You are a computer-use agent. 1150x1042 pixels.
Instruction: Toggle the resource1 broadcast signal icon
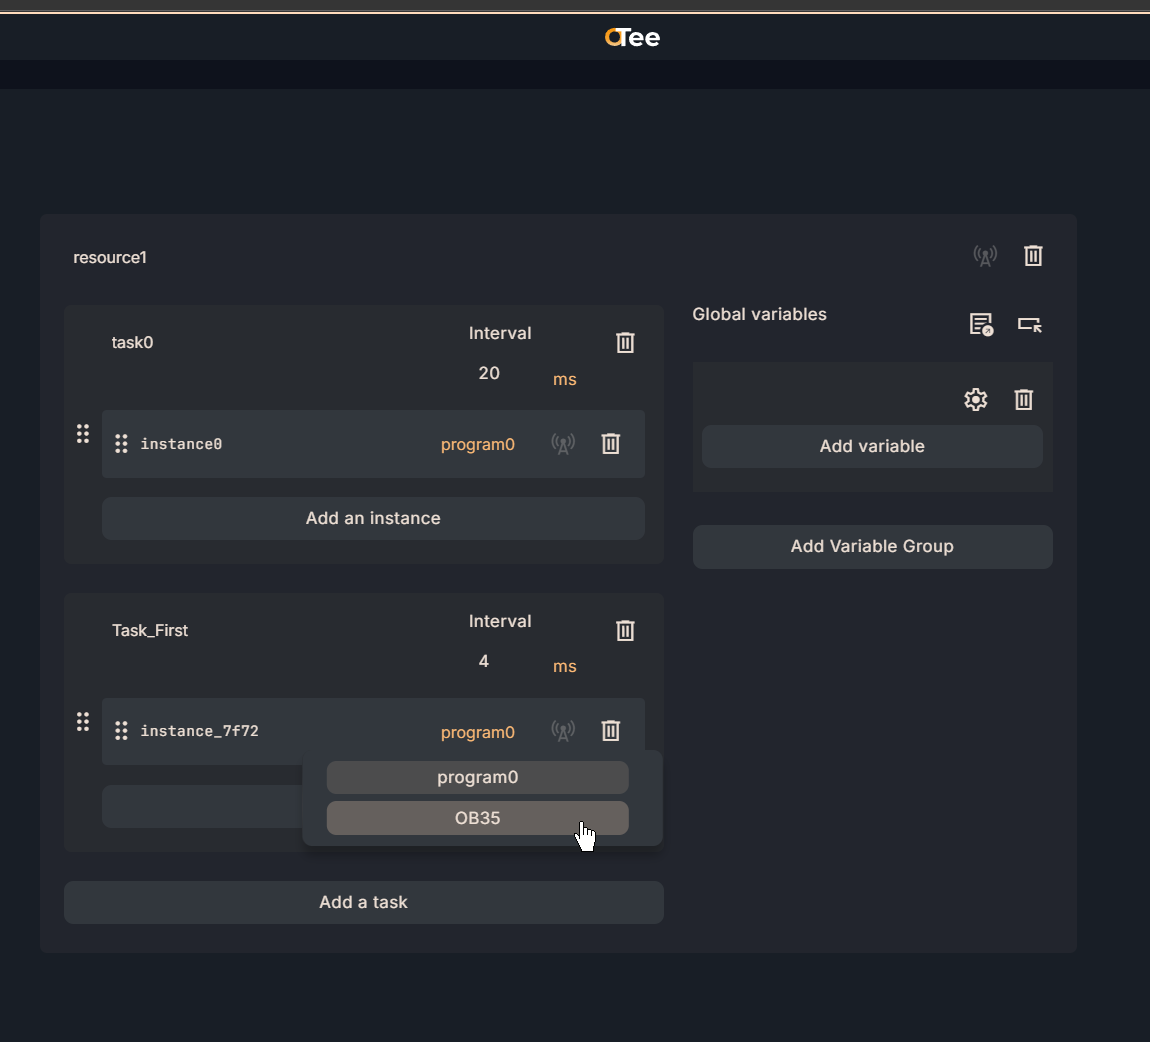pyautogui.click(x=985, y=256)
